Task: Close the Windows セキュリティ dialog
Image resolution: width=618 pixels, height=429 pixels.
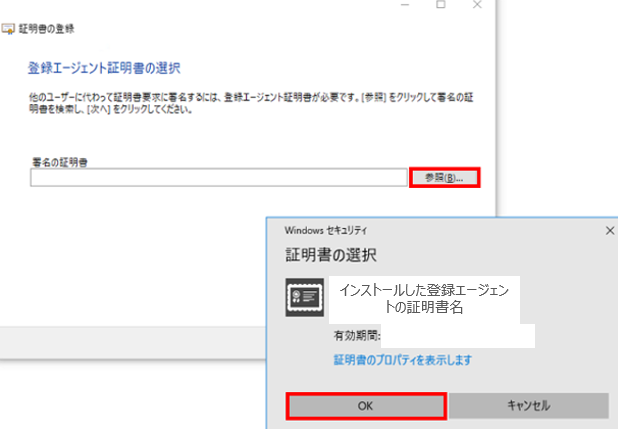Action: pos(610,231)
